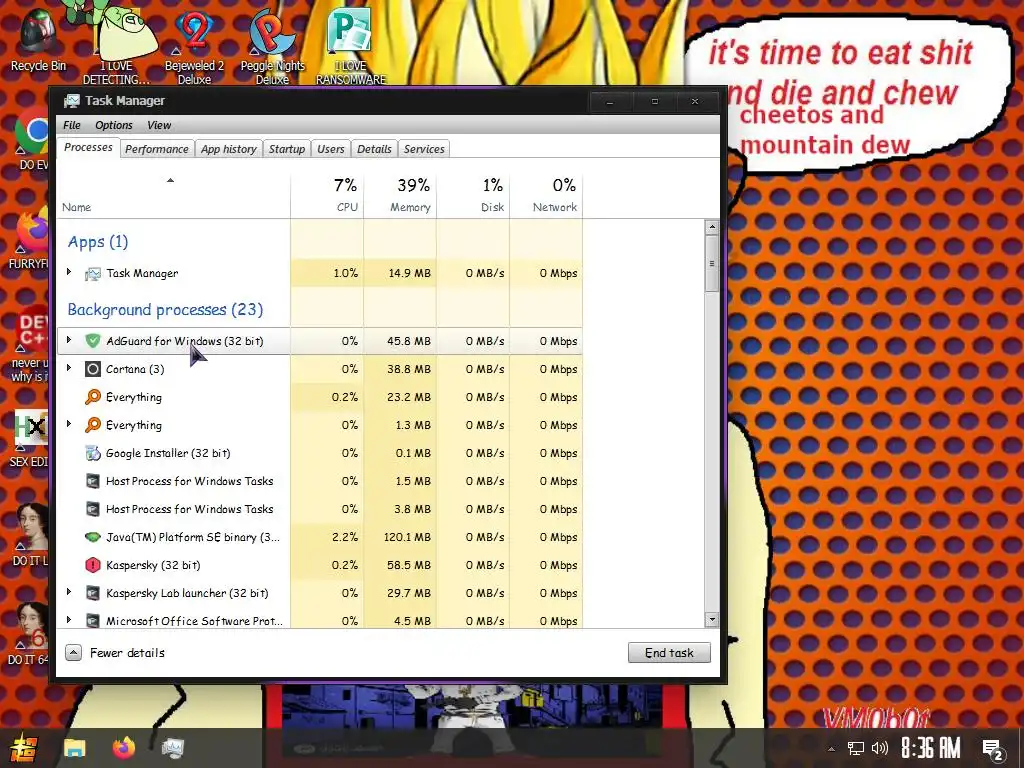Click the Task Manager process icon
Viewport: 1024px width, 768px height.
pos(93,274)
